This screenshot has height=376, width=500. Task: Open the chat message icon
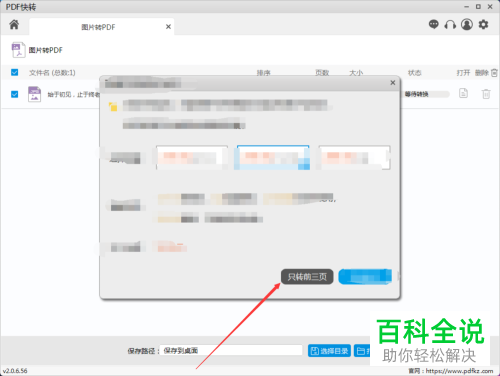[x=433, y=24]
